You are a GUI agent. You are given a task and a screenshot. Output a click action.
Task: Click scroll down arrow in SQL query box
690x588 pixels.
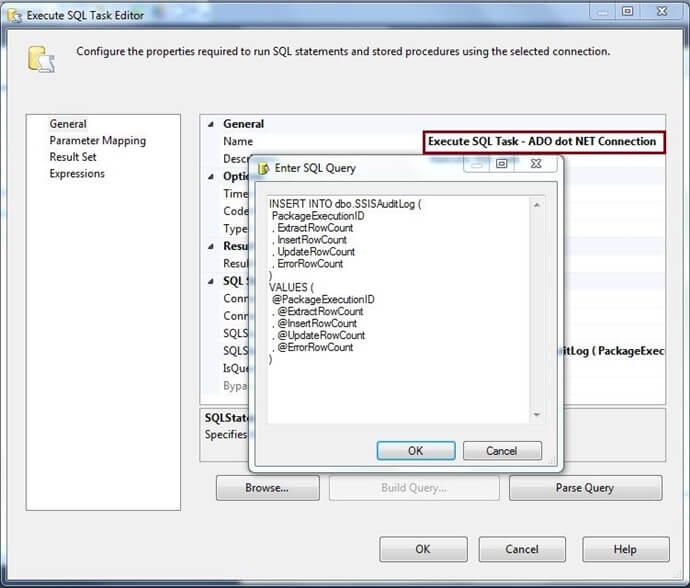coord(537,415)
